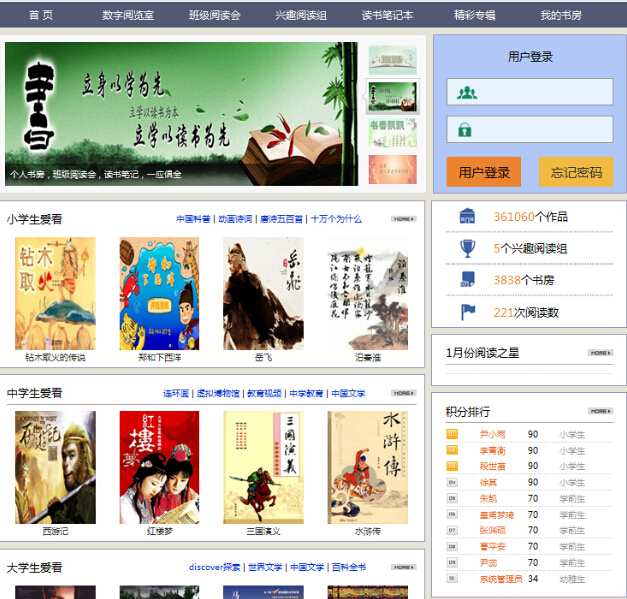Open the 读书笔记本 menu

click(x=387, y=15)
